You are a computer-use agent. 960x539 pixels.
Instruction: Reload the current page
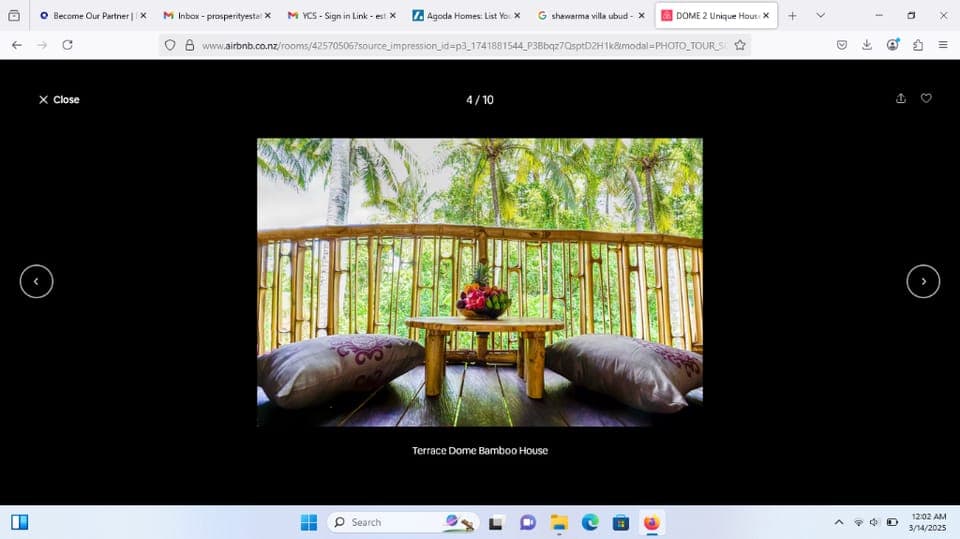tap(67, 45)
